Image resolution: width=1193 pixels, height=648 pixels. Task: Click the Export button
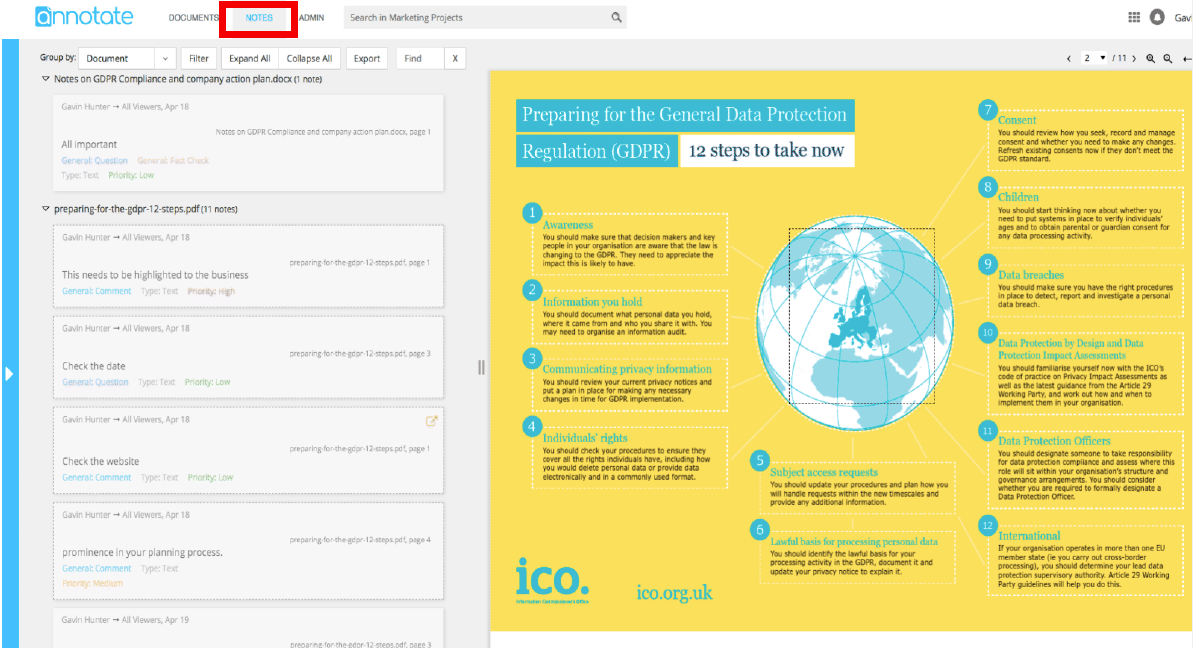click(367, 59)
